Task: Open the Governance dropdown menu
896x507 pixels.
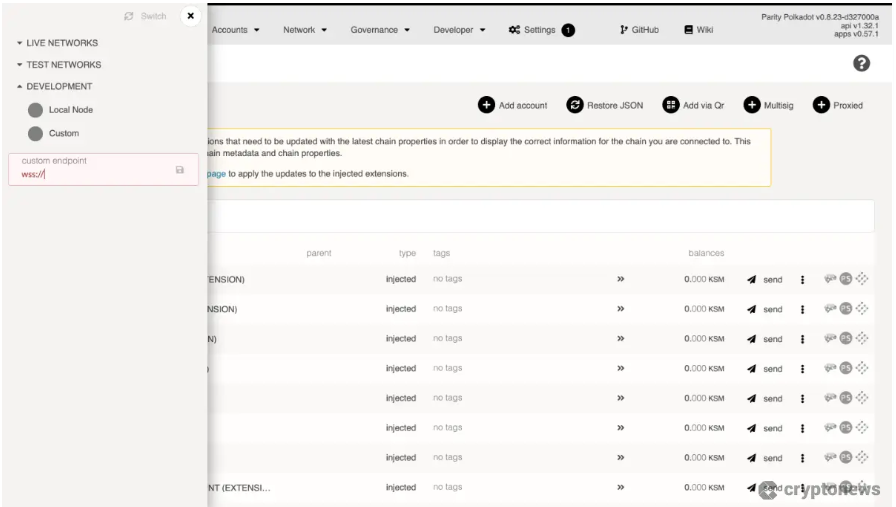Action: click(380, 30)
